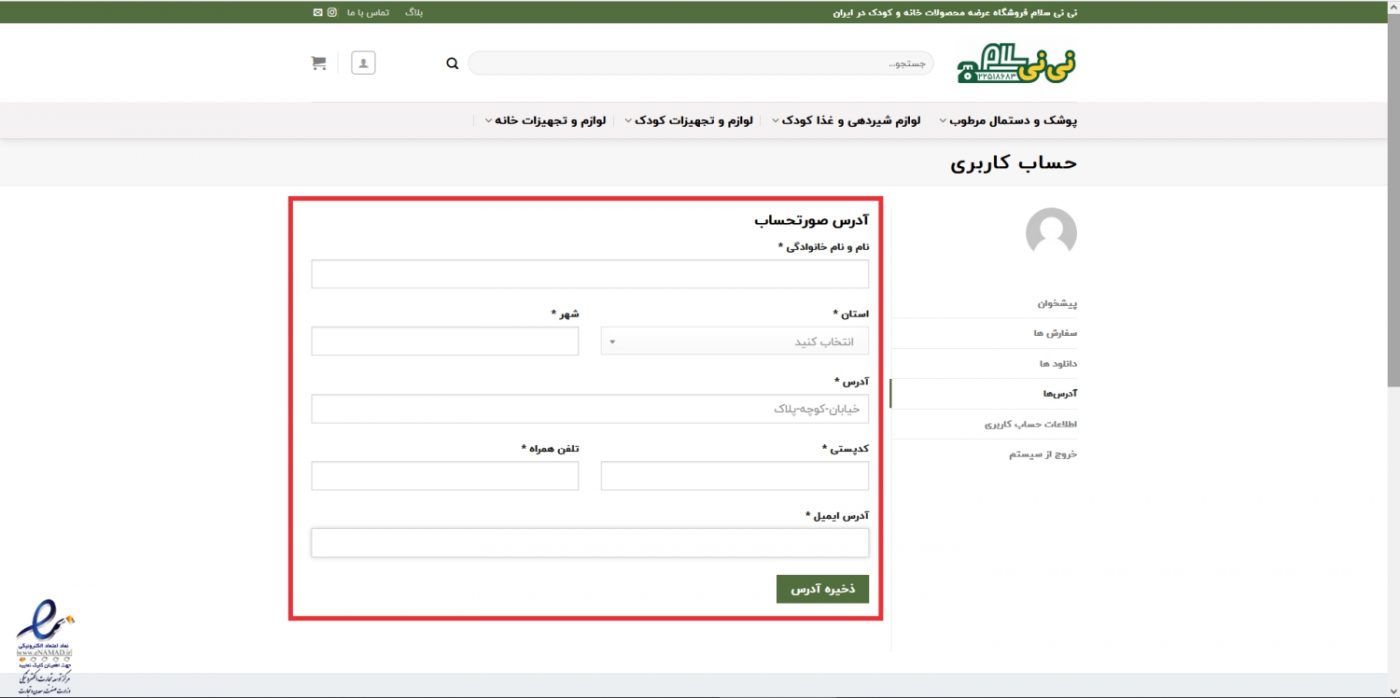Open the shopping cart icon

319,63
